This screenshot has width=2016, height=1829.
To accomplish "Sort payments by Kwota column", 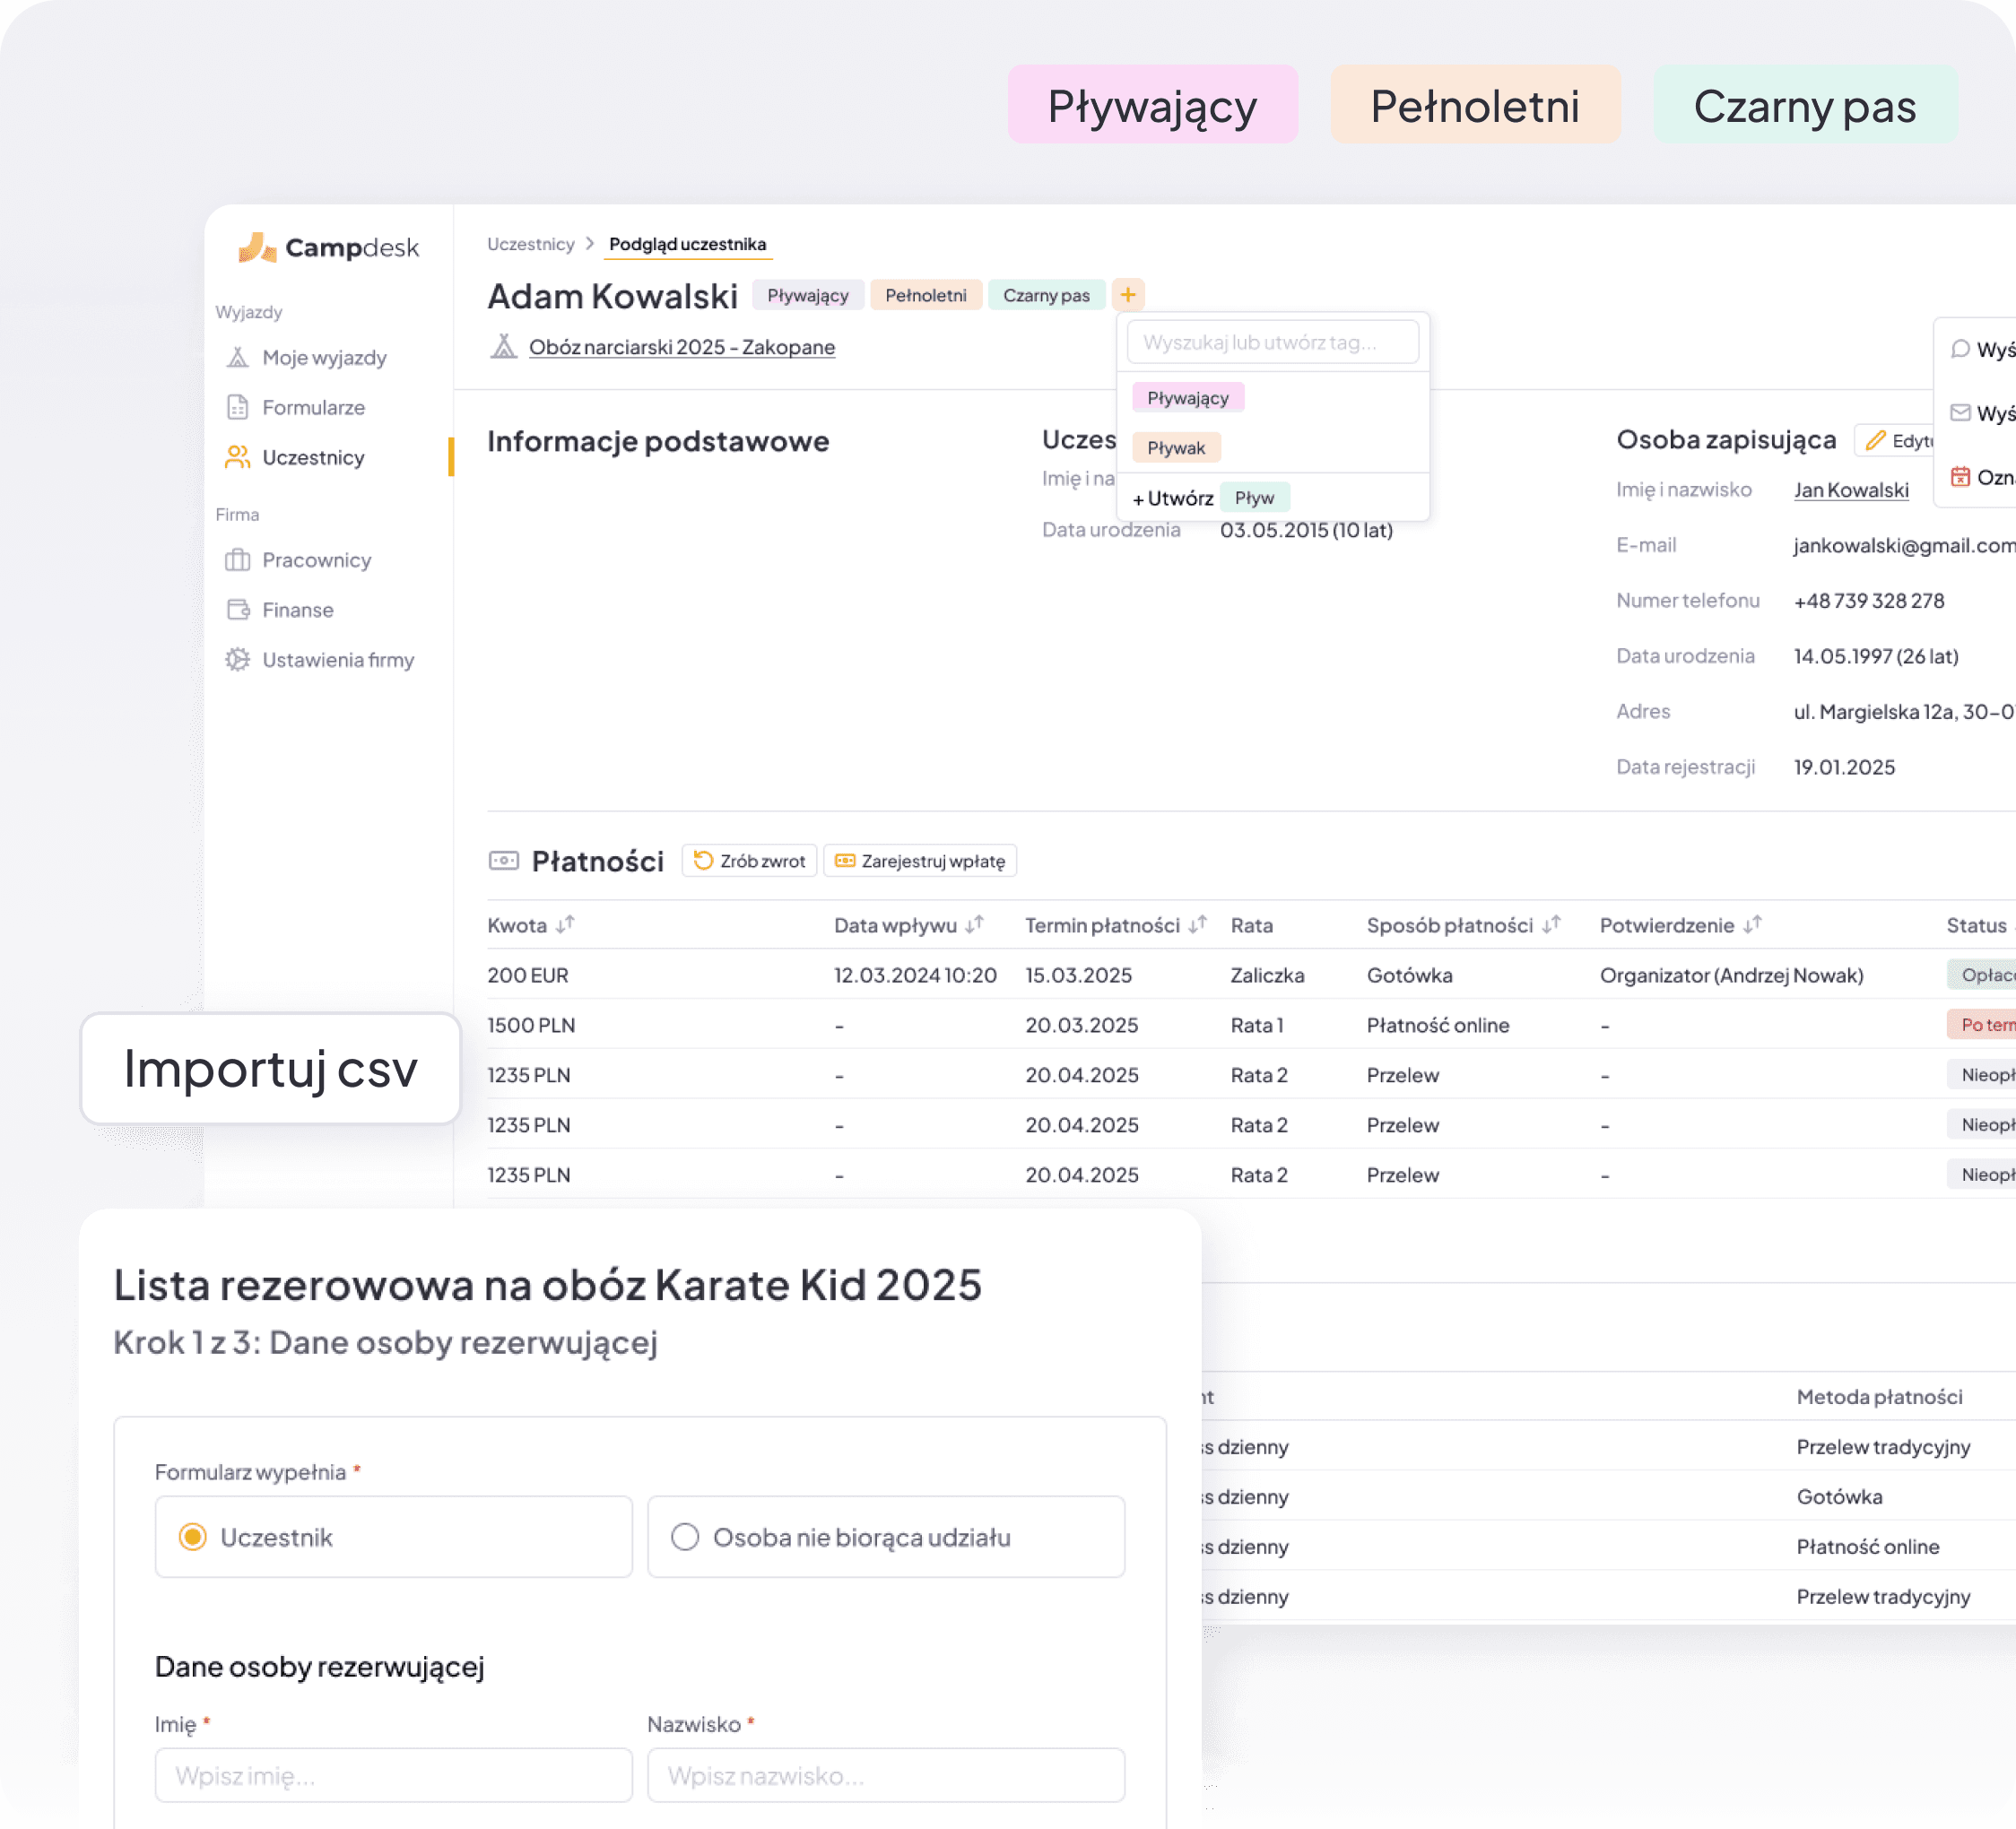I will point(565,925).
